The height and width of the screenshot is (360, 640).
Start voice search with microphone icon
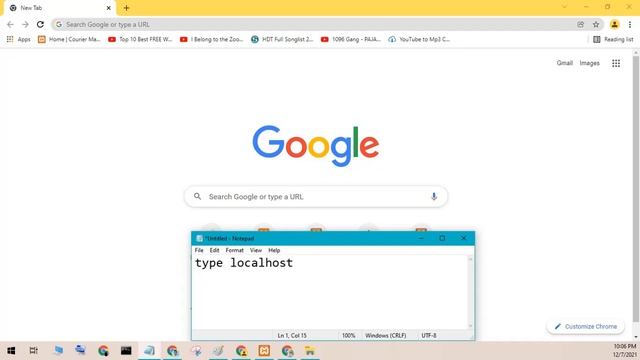click(434, 196)
